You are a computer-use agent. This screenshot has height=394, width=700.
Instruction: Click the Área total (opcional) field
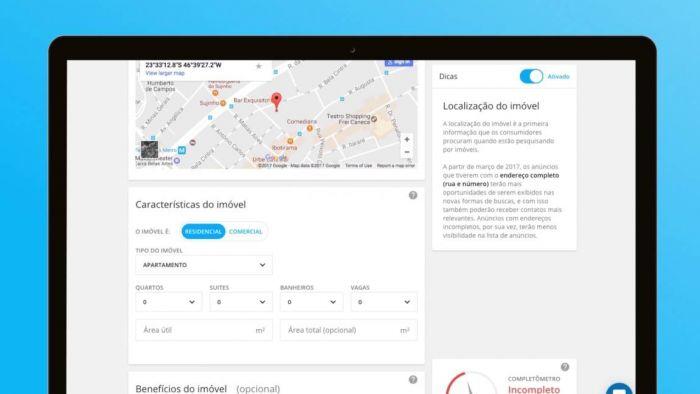(x=349, y=330)
